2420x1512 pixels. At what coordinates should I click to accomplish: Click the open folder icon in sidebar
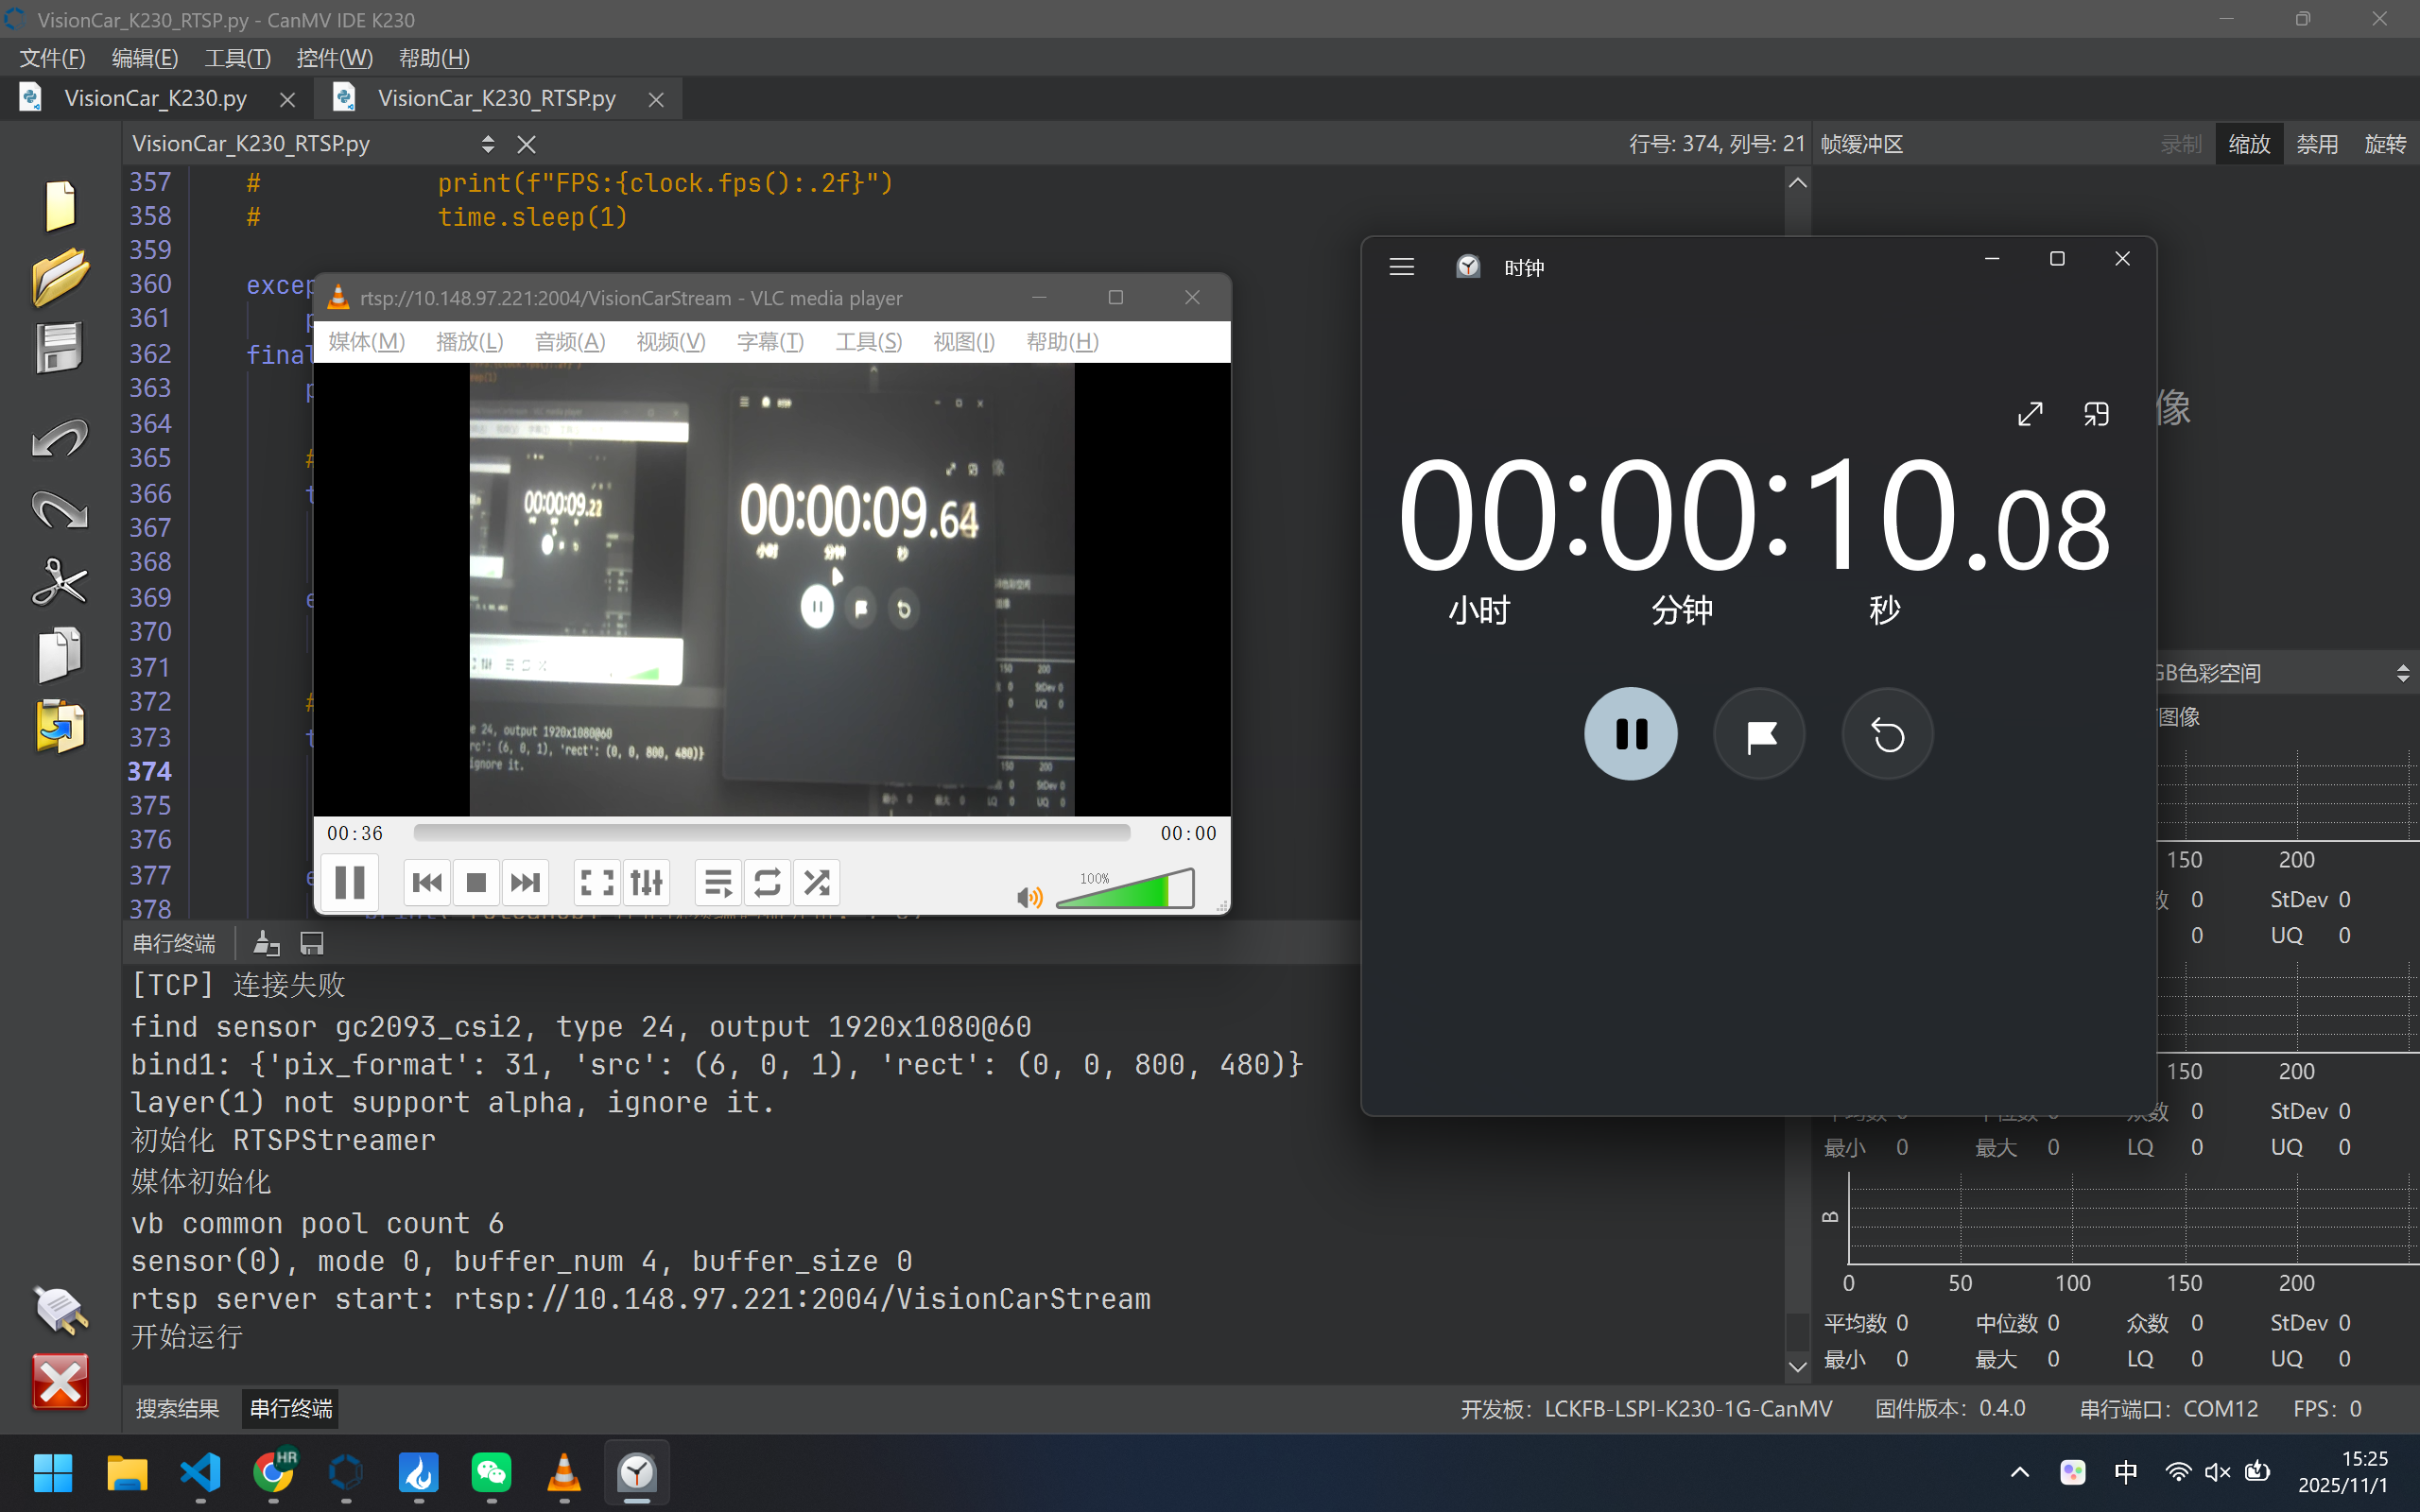pos(59,277)
